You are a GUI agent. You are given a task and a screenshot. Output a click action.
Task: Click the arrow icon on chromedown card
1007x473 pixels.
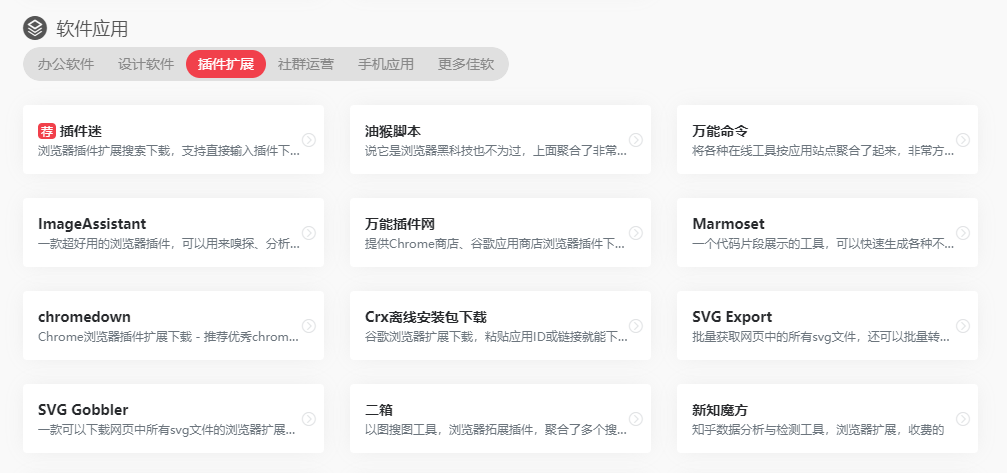click(309, 325)
